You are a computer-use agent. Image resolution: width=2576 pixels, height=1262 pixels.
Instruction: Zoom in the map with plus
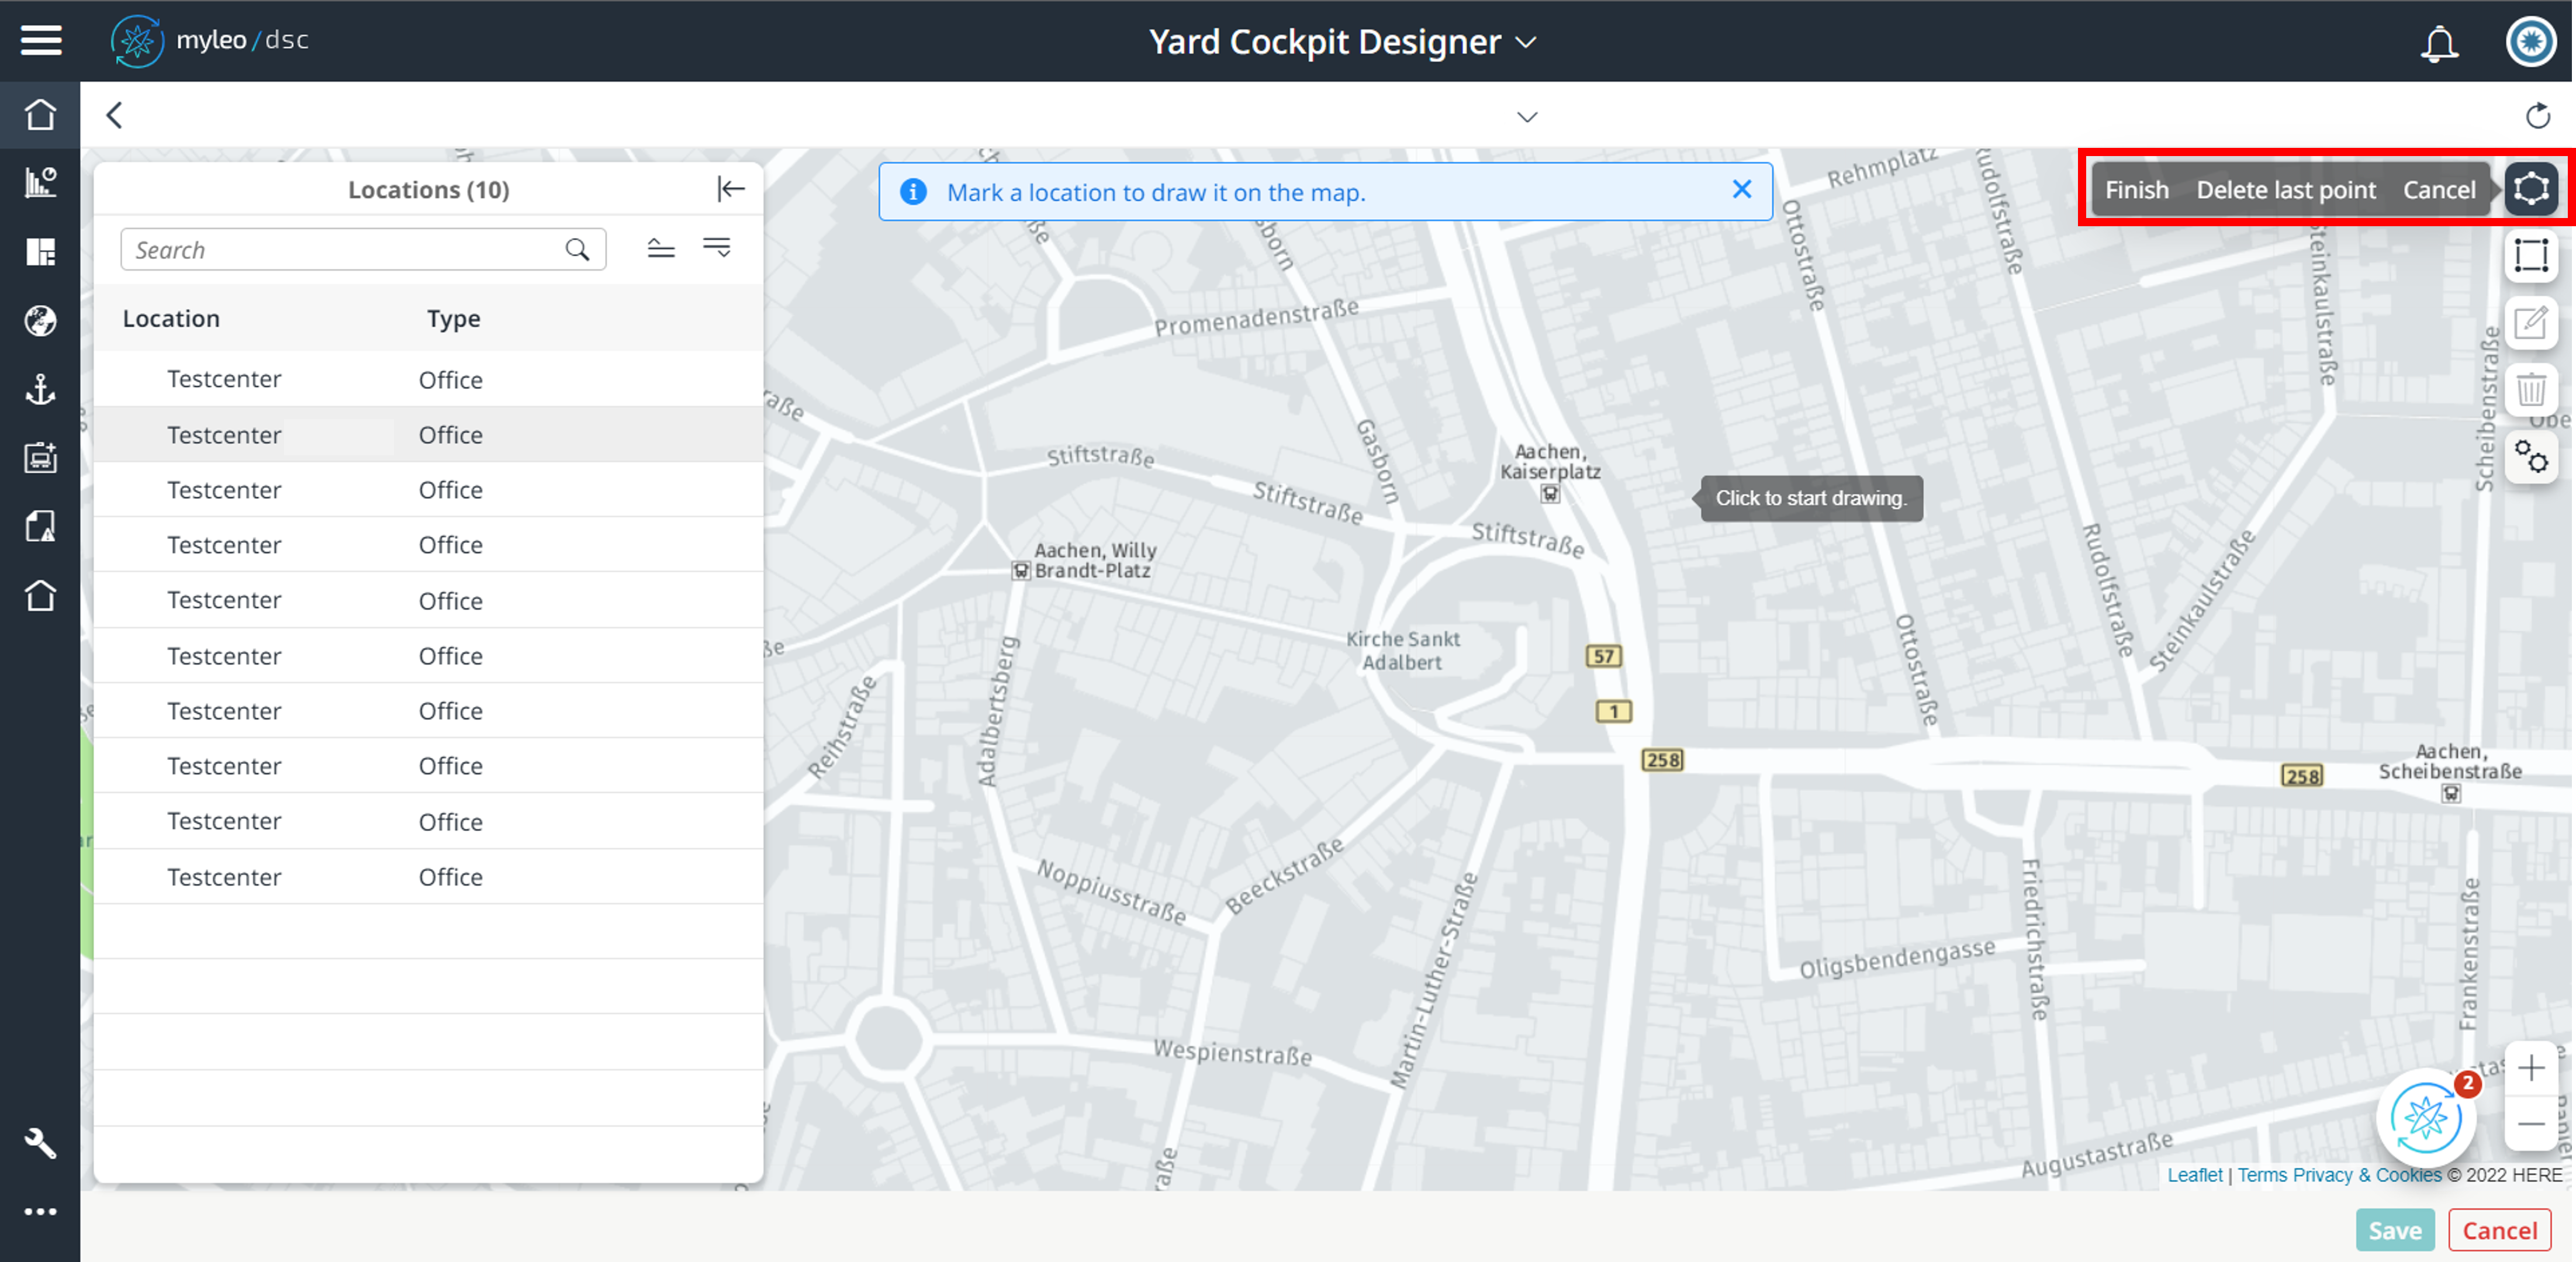(2531, 1068)
